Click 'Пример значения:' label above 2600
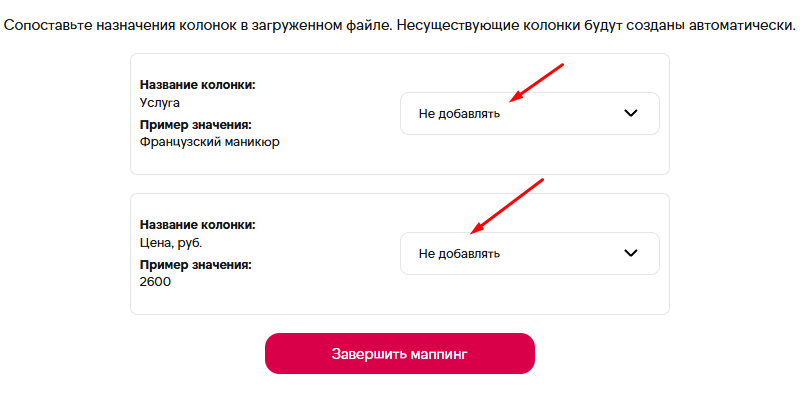Viewport: 800px width, 395px height. pyautogui.click(x=196, y=265)
